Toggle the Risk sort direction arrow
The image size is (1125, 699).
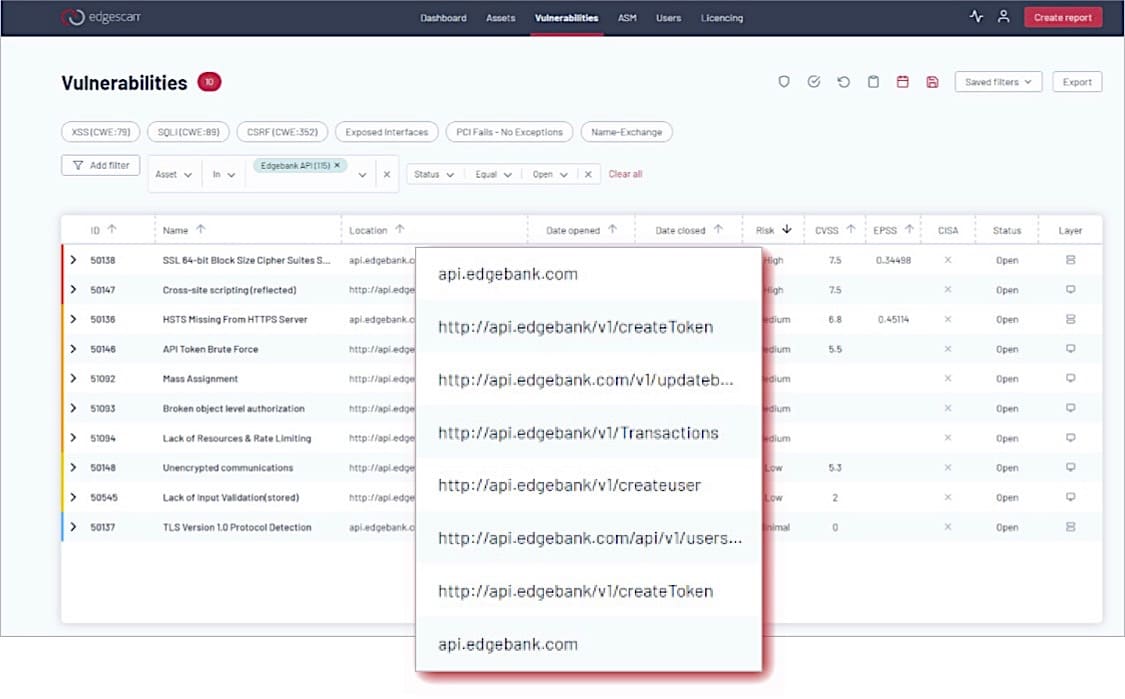787,230
